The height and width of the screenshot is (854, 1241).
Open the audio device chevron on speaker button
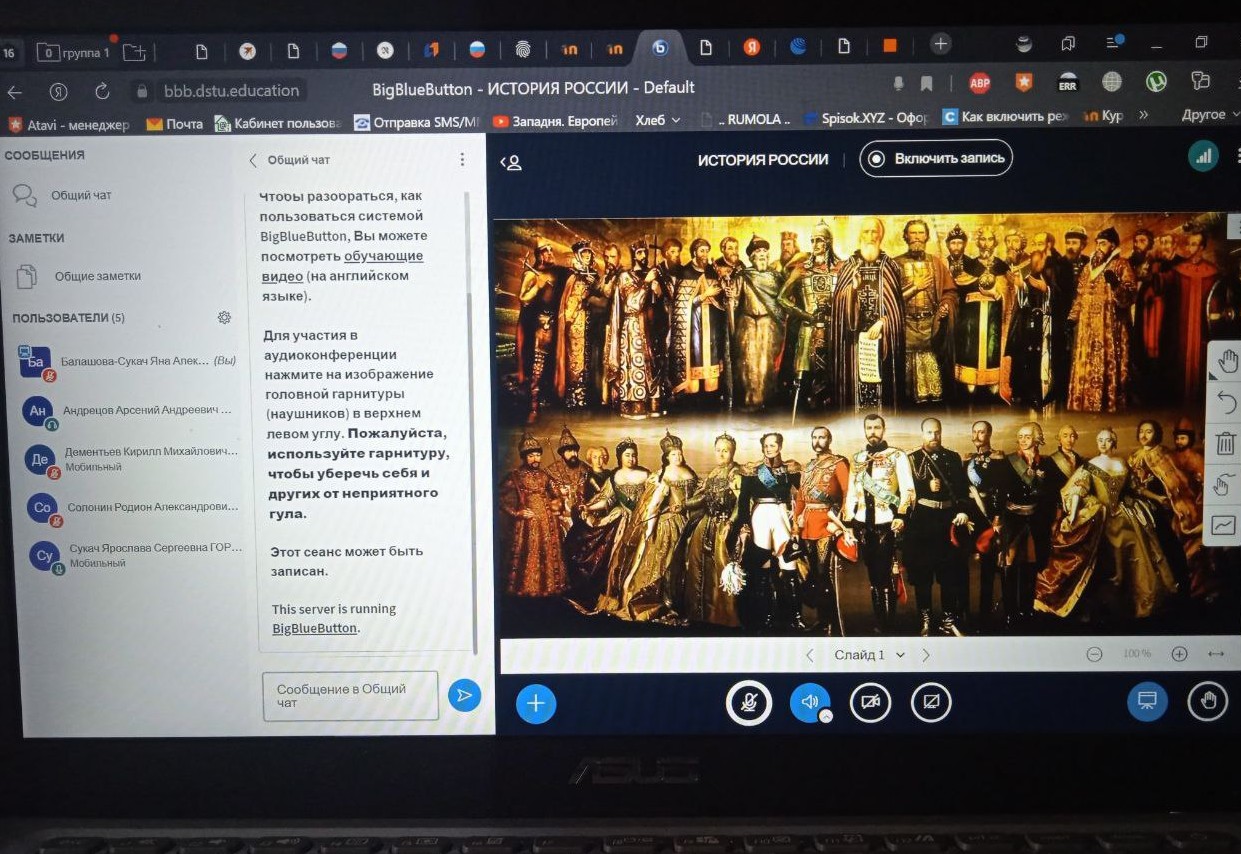[x=826, y=716]
